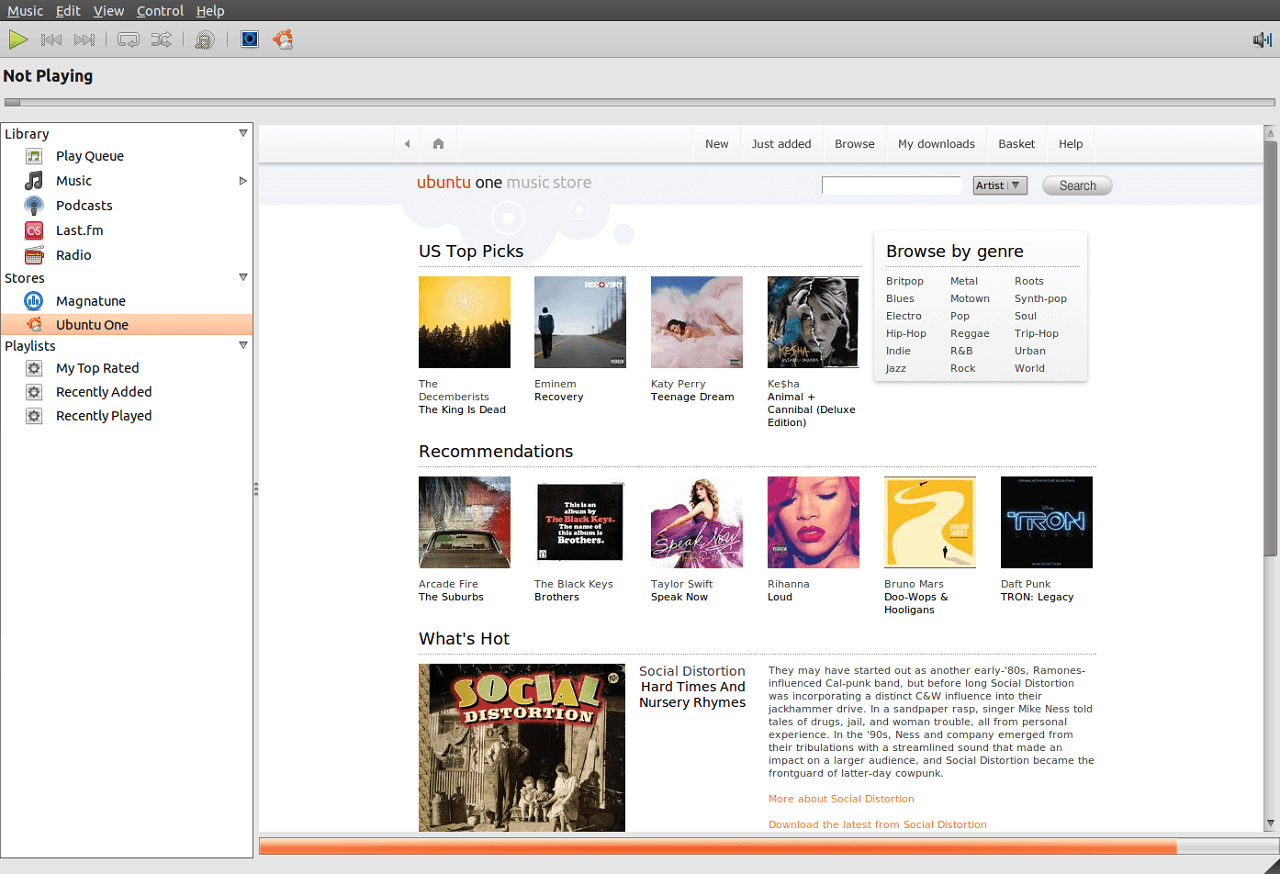Screen dimensions: 1280x874
Task: Toggle the repeat playback button
Action: [128, 40]
